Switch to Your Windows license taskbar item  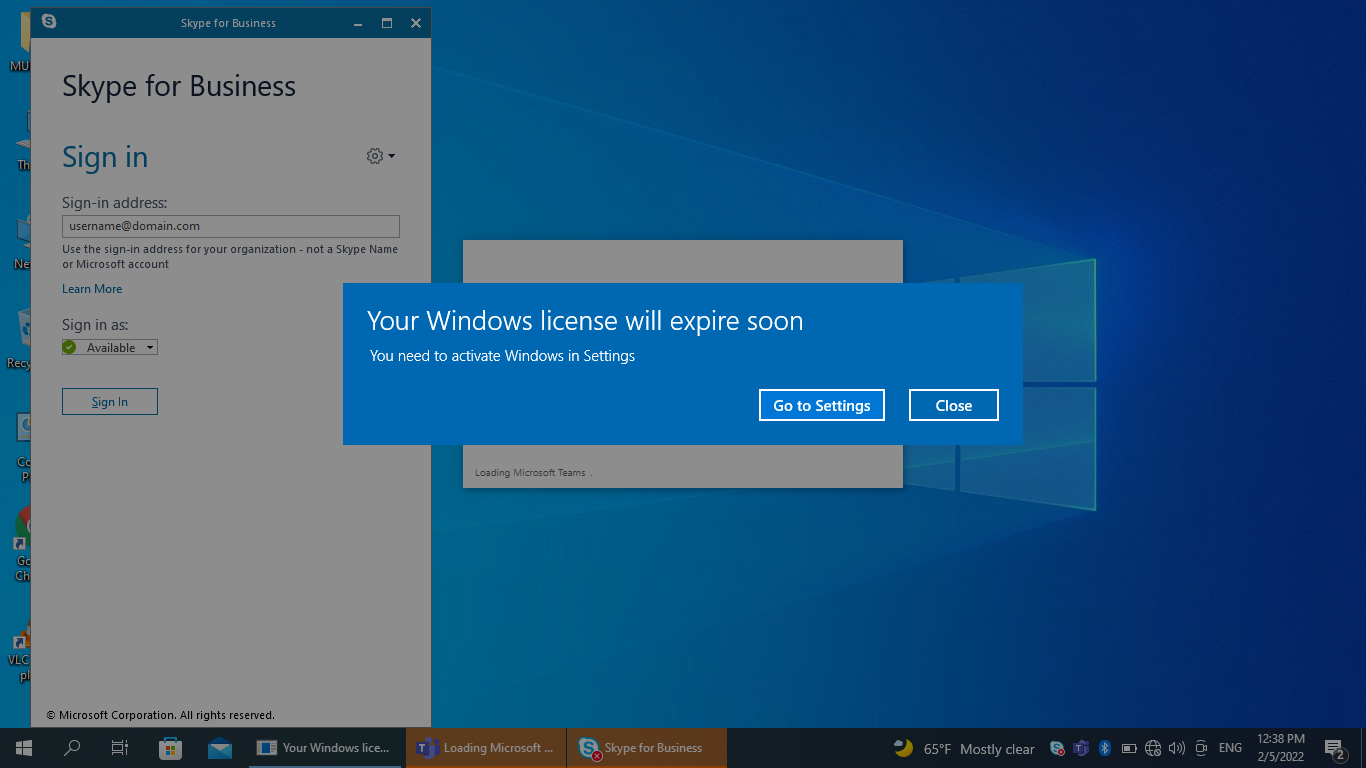click(325, 748)
